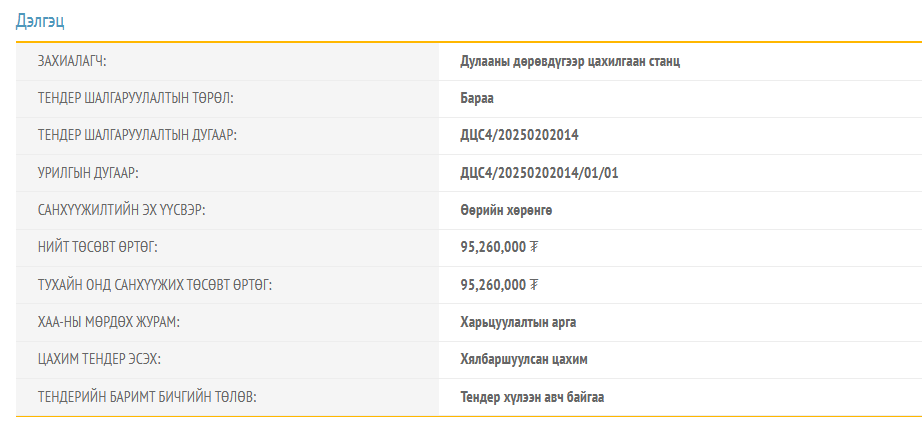Click the Харьцуулалтын арга value
The width and height of the screenshot is (922, 437).
pyautogui.click(x=518, y=322)
